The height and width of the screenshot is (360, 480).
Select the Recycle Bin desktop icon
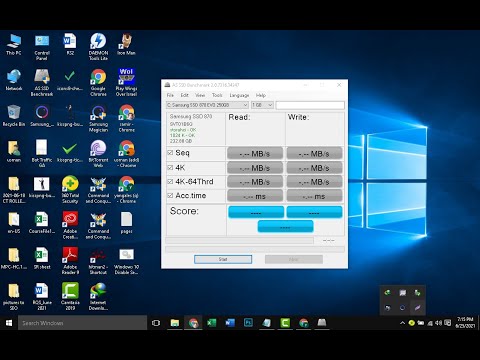pos(14,116)
